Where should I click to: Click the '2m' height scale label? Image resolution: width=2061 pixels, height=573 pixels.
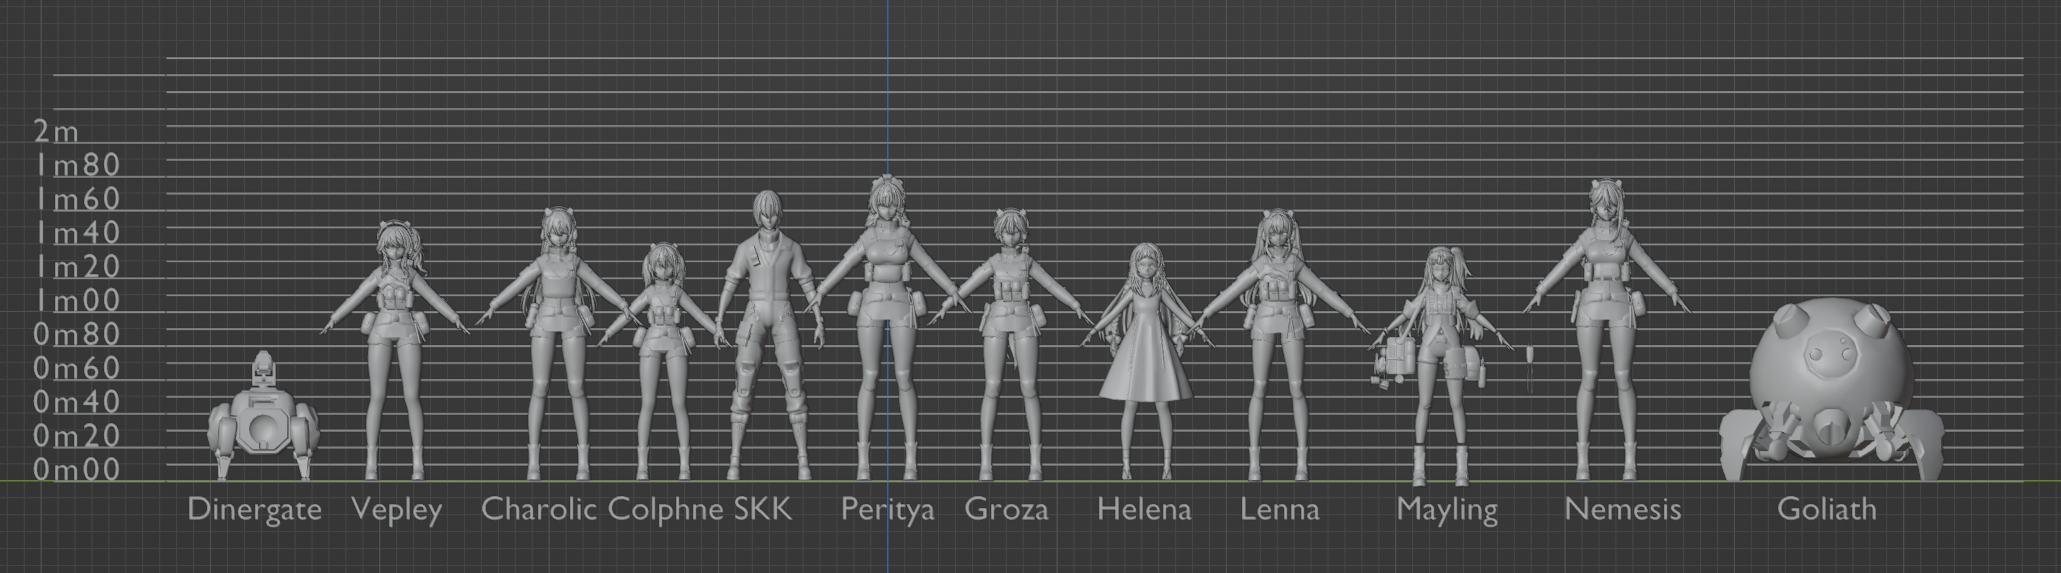tap(56, 131)
